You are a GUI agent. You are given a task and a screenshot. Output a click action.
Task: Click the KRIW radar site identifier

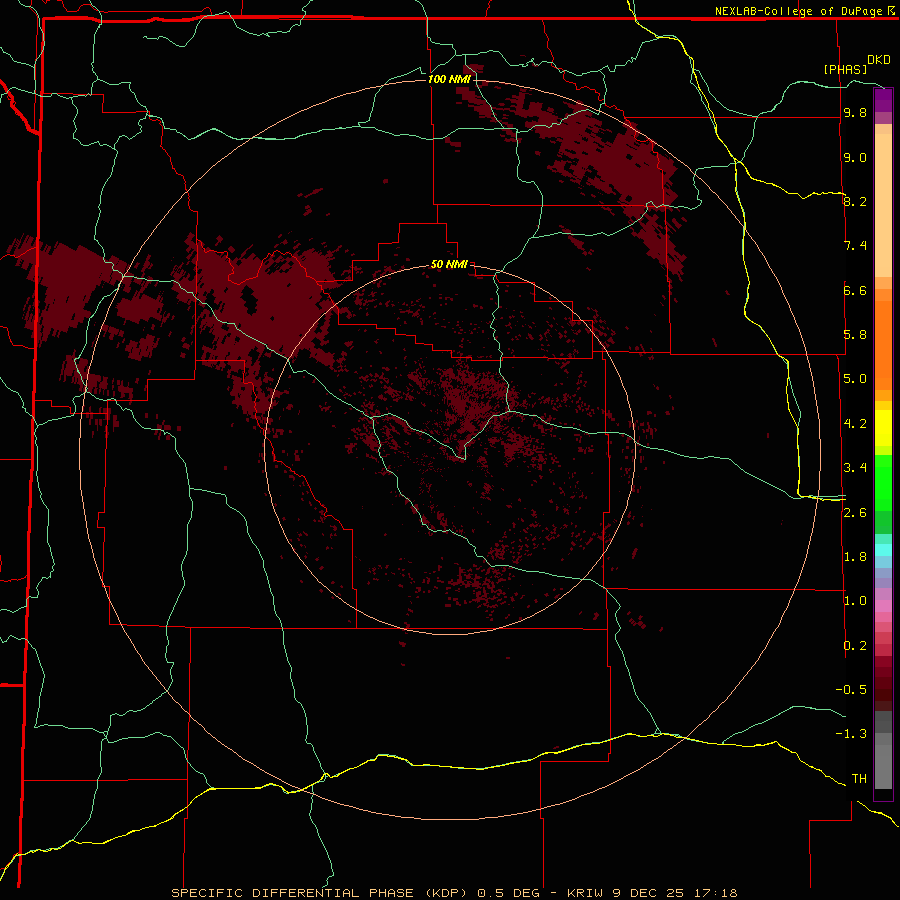coord(586,893)
